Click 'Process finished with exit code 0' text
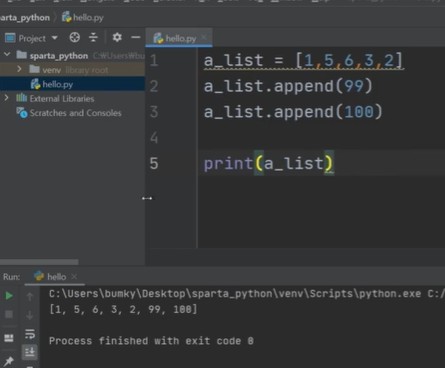This screenshot has width=445, height=368. click(151, 341)
